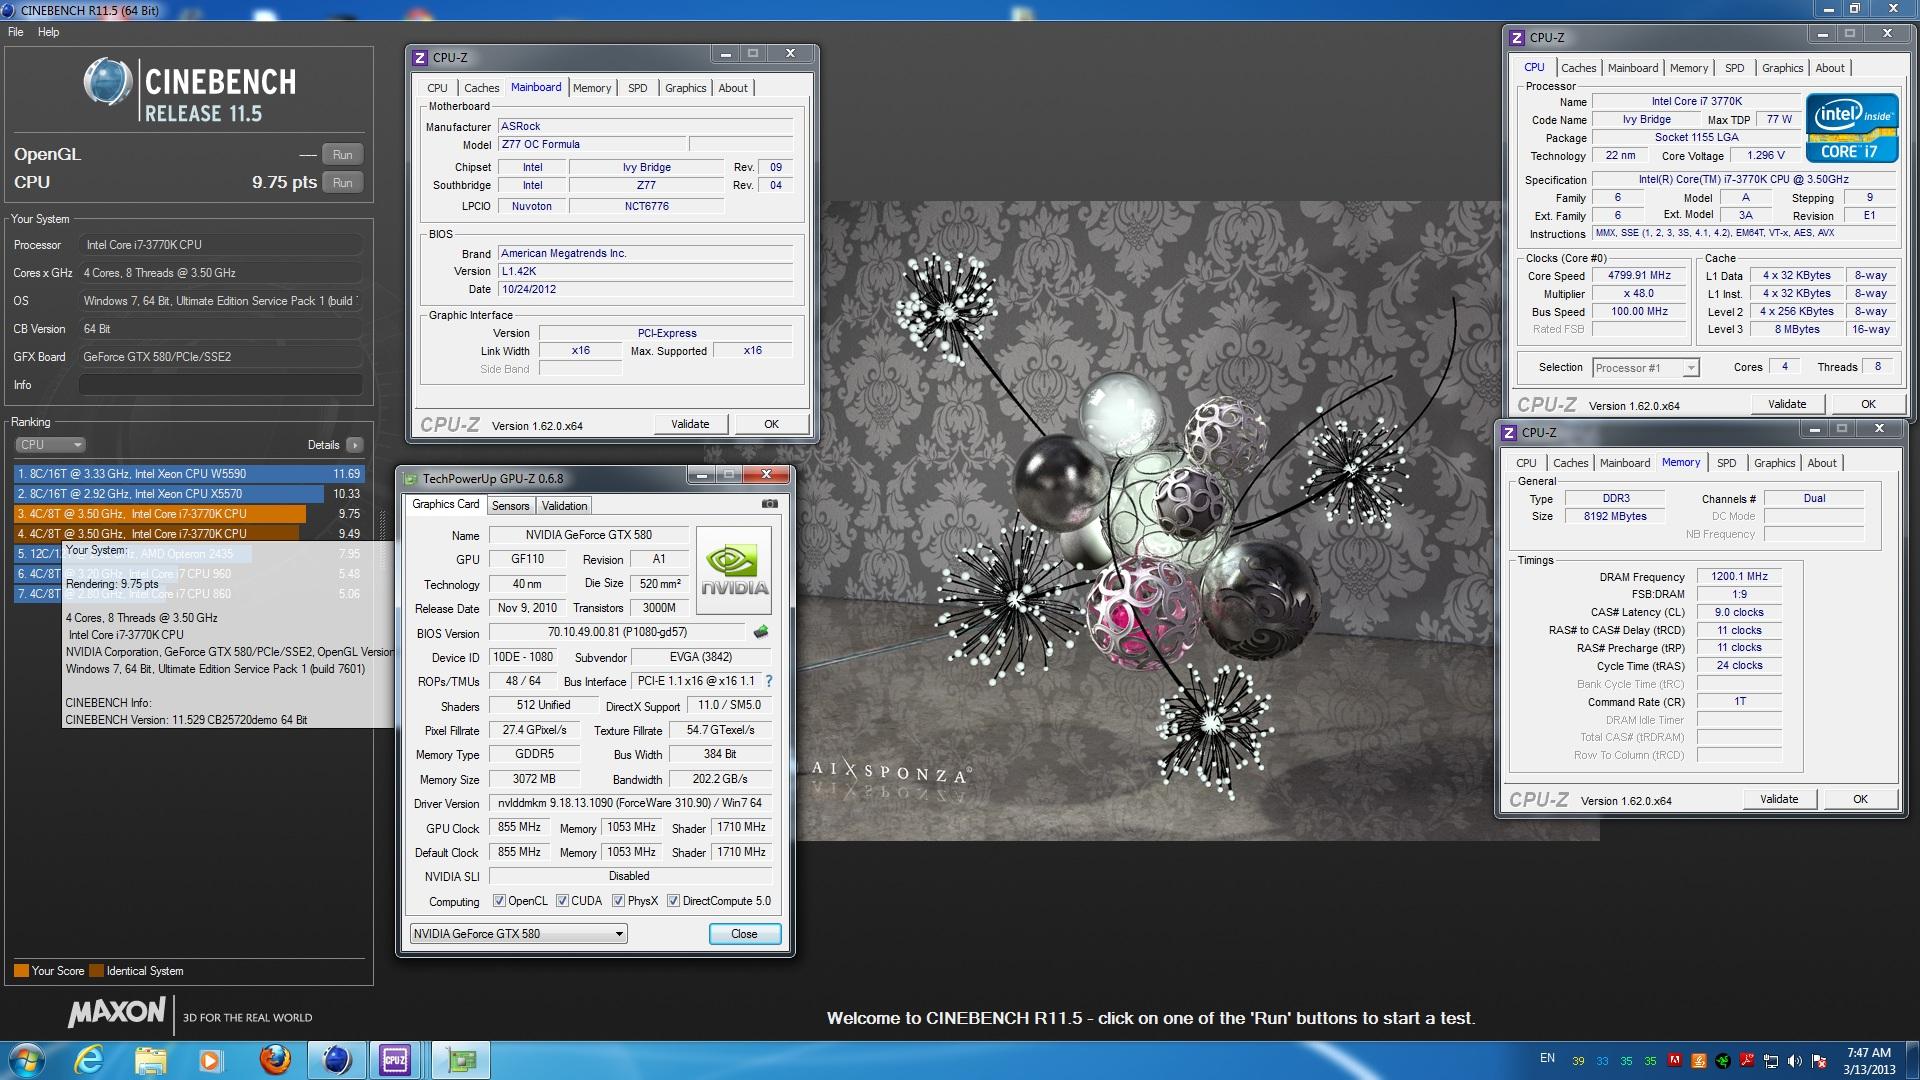1920x1080 pixels.
Task: Switch to Validation tab in GPU-Z
Action: click(x=564, y=506)
